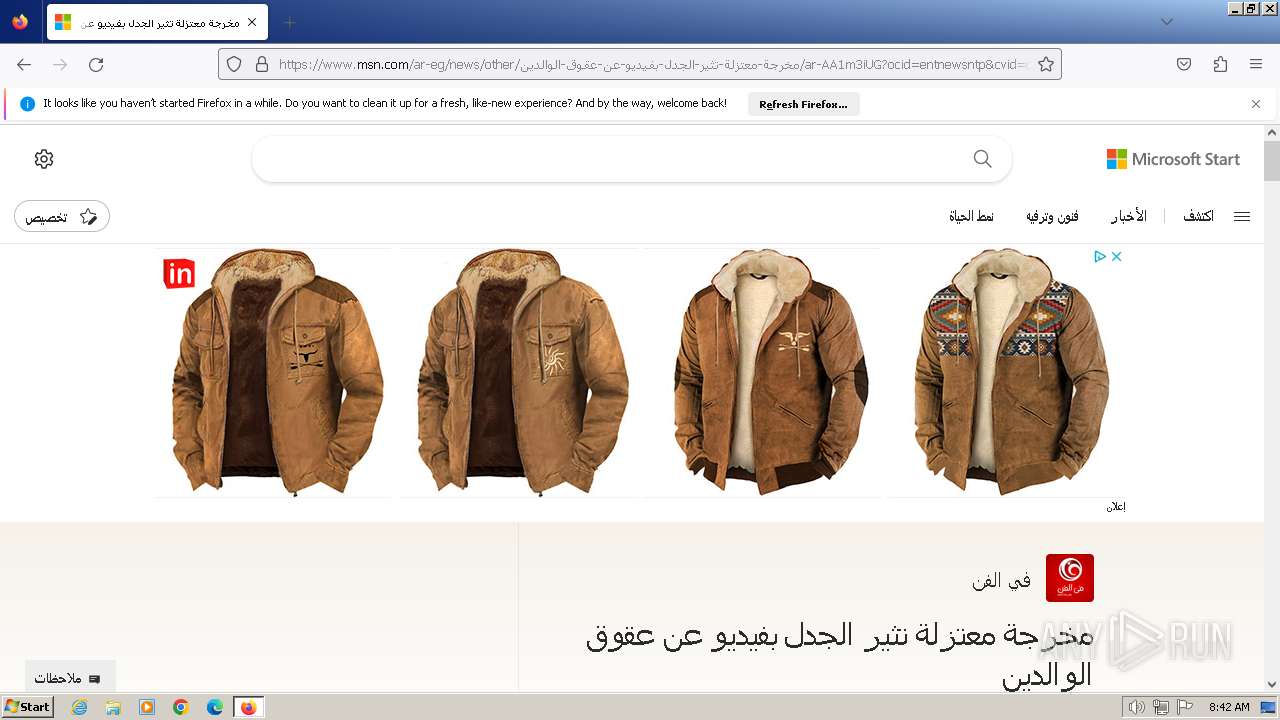Viewport: 1280px width, 720px height.
Task: Click the address bar URL
Action: pyautogui.click(x=652, y=64)
